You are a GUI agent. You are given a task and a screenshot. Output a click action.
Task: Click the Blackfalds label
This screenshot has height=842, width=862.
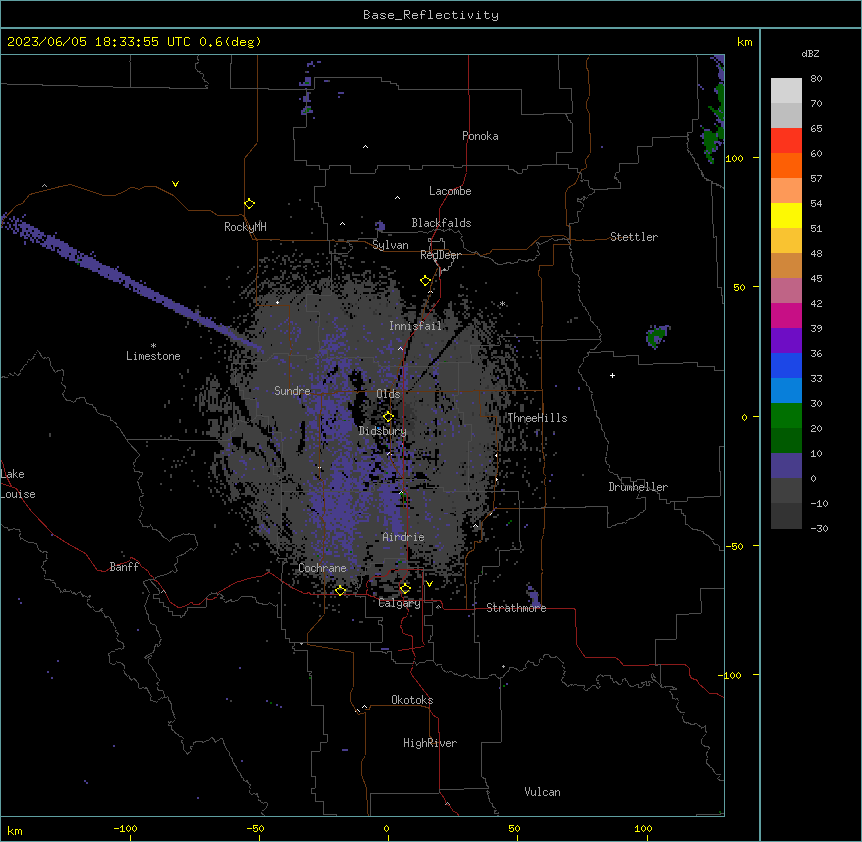[441, 223]
